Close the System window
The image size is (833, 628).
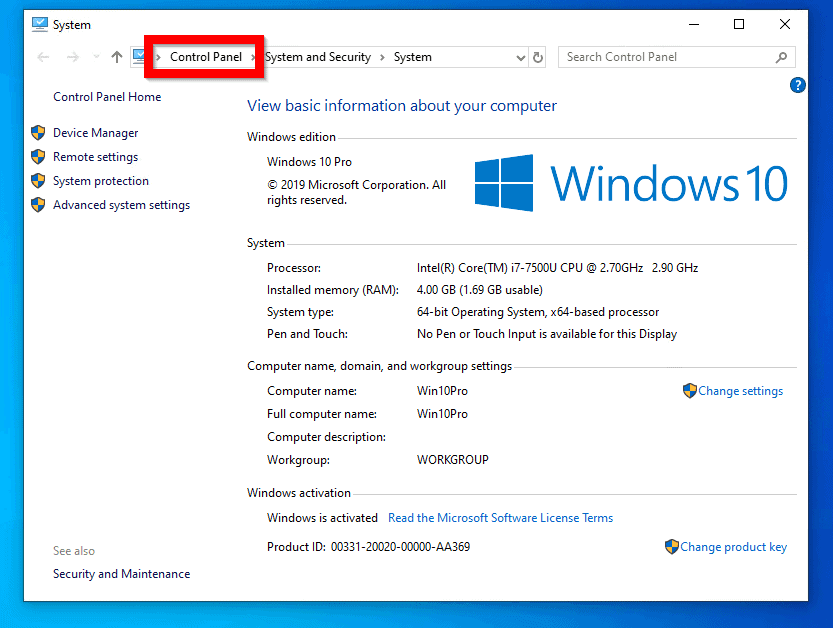tap(785, 24)
